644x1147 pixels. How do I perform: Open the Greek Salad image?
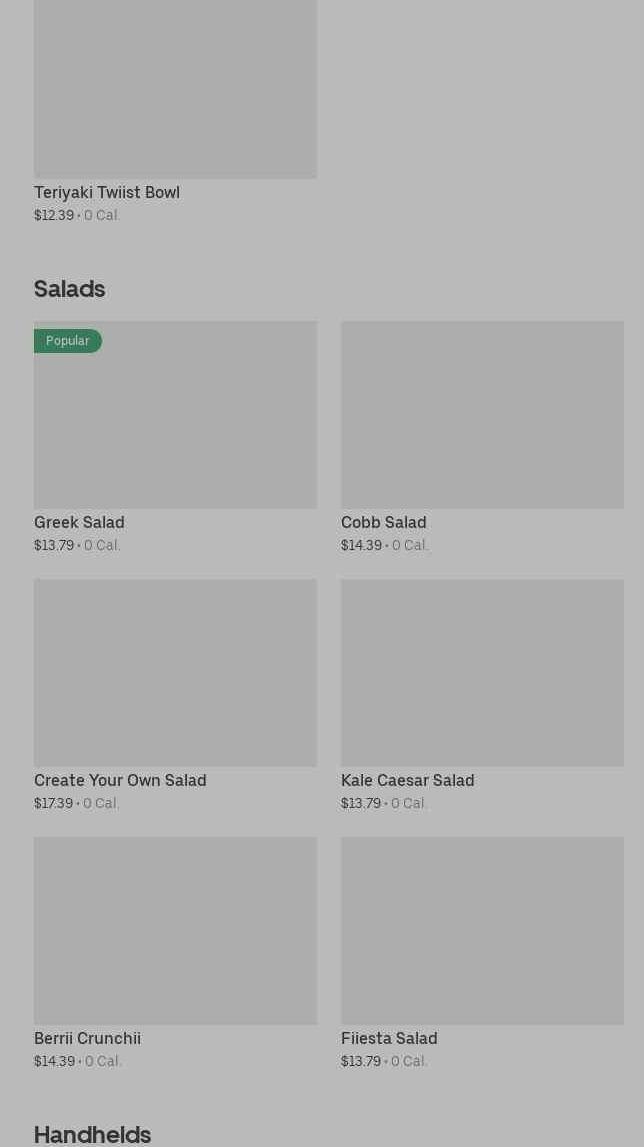[x=175, y=425]
